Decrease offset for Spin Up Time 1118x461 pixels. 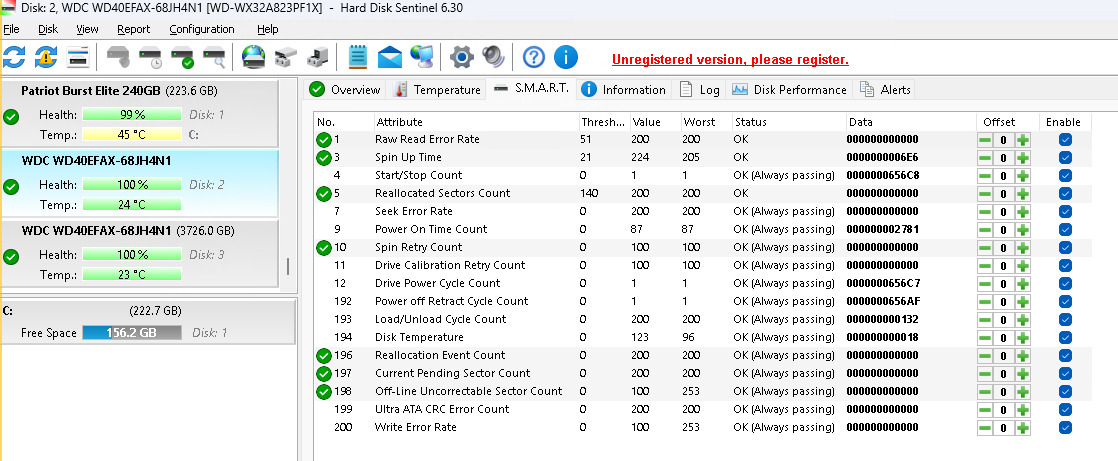pos(985,157)
